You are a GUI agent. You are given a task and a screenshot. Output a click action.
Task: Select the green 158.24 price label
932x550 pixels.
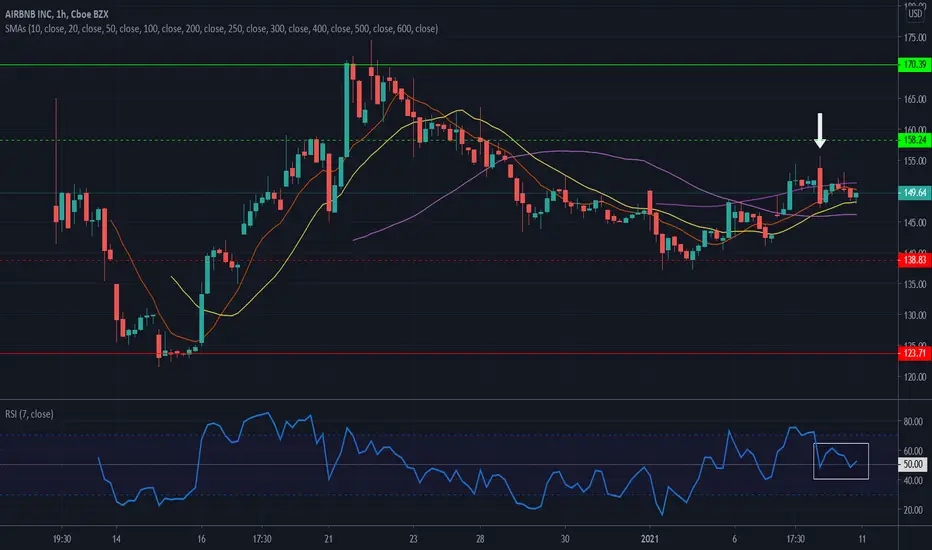click(x=914, y=140)
